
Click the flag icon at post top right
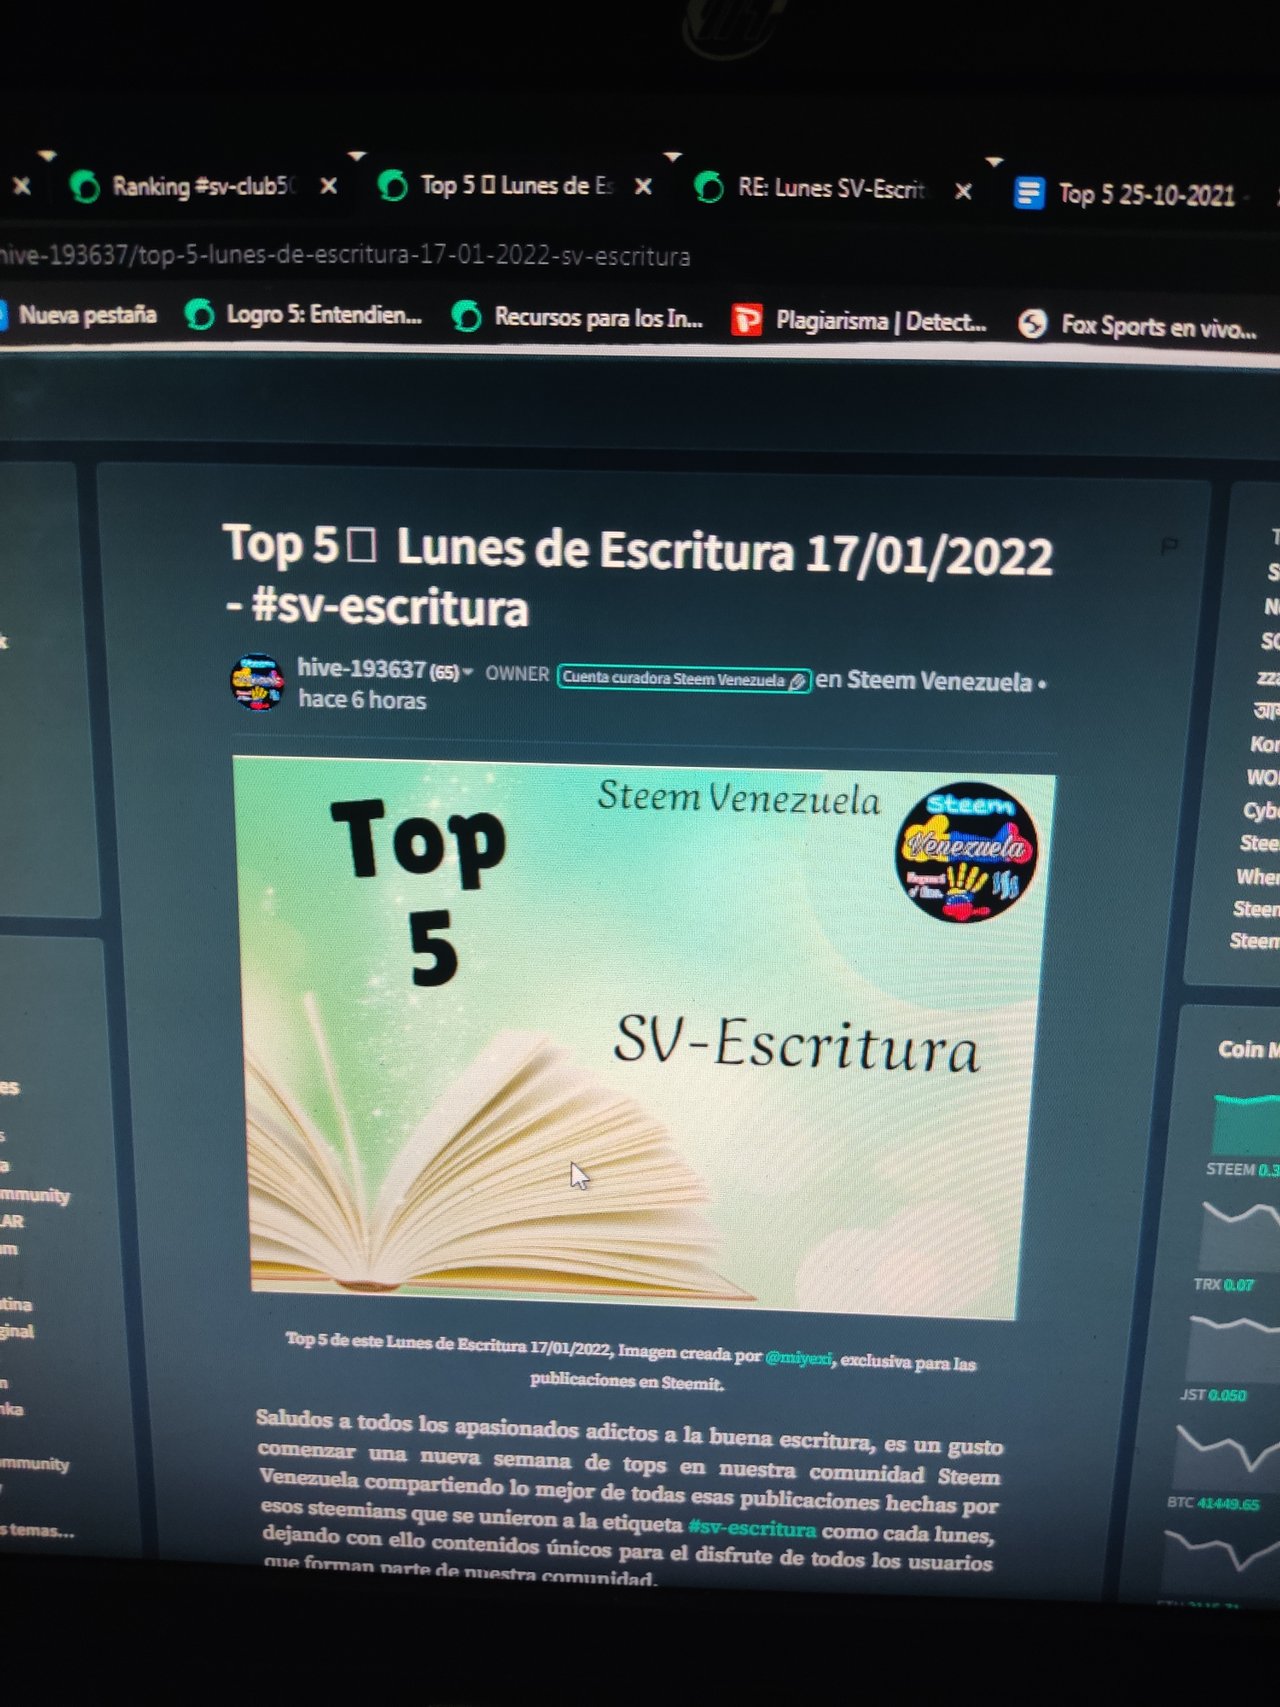pyautogui.click(x=1168, y=546)
